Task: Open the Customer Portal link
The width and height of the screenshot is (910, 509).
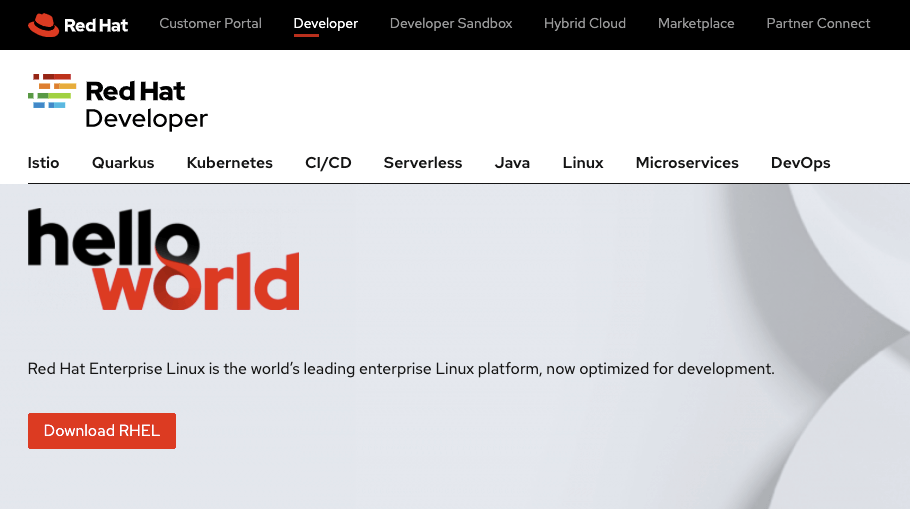Action: pos(210,23)
